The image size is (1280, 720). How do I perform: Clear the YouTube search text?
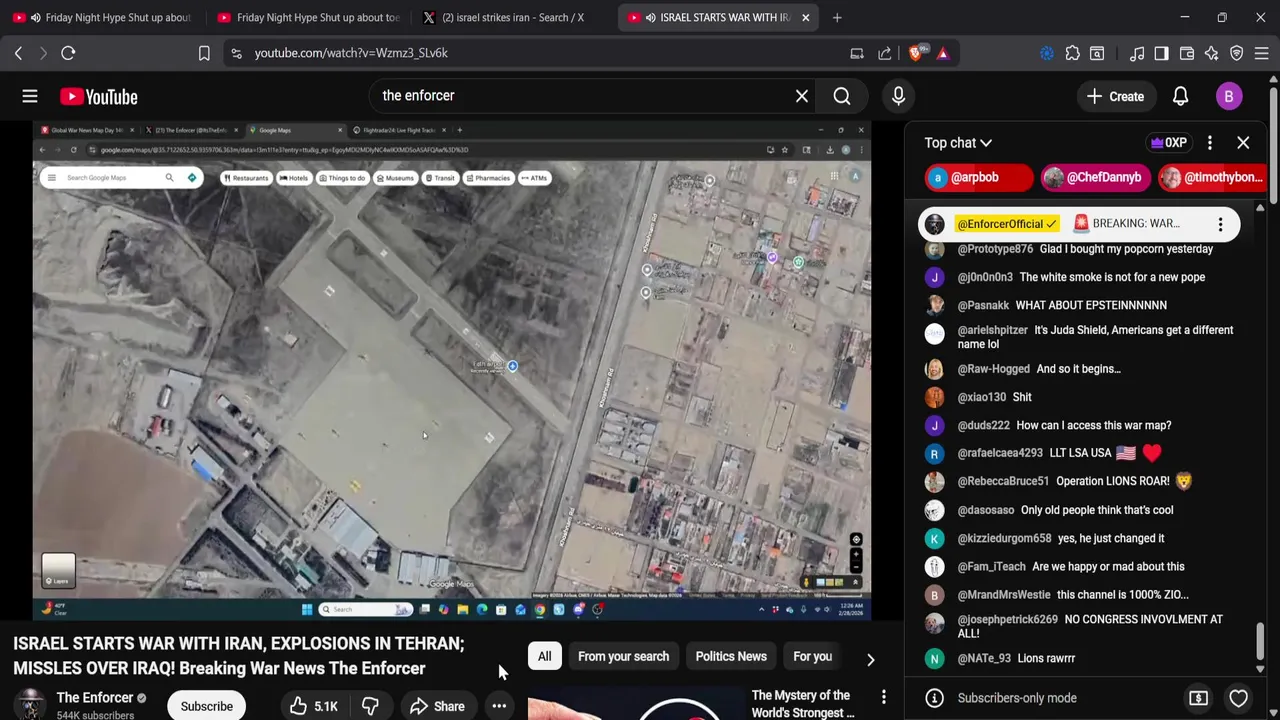click(802, 96)
